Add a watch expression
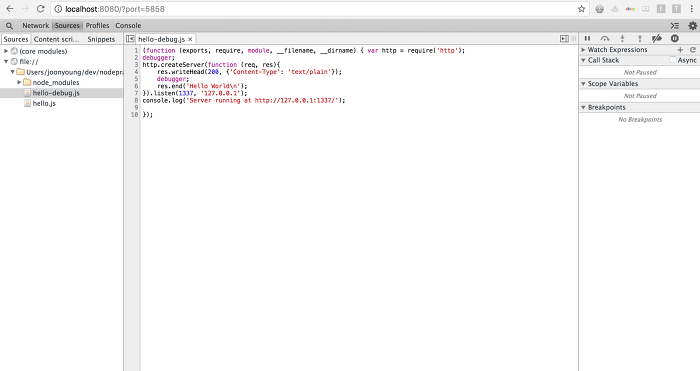Screen dimensions: 700x371 coord(680,50)
